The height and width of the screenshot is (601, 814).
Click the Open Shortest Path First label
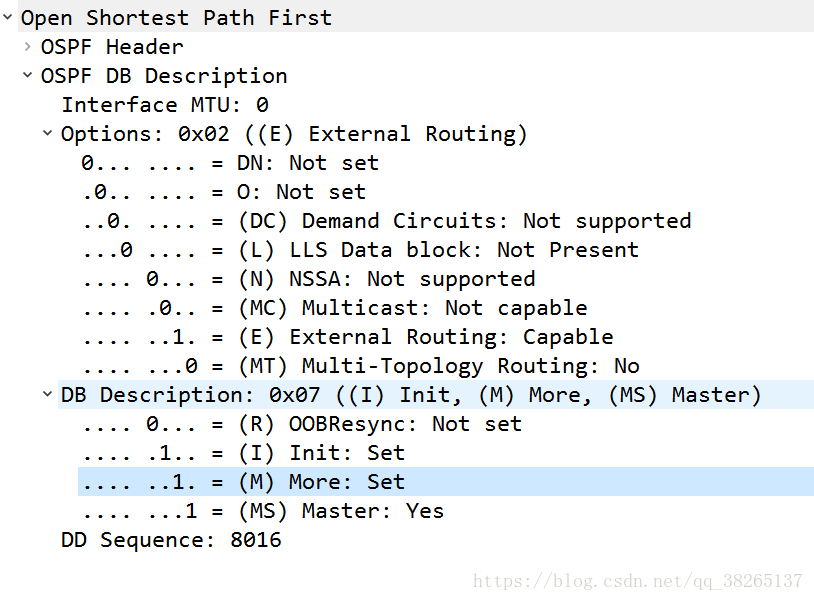[x=176, y=17]
